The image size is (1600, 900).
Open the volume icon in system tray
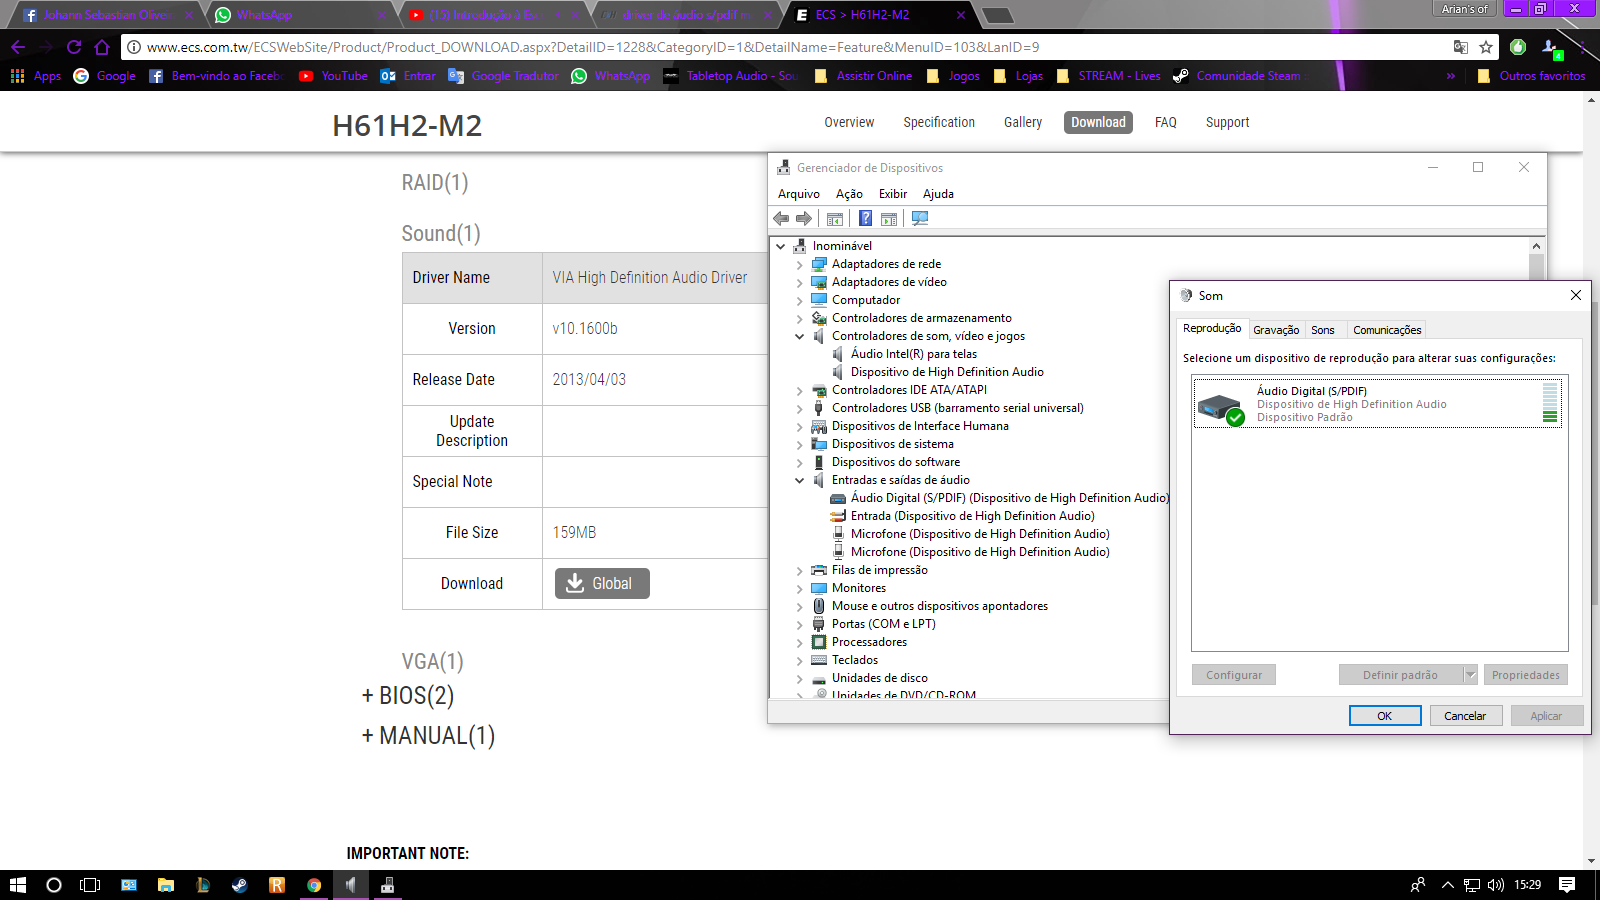pyautogui.click(x=1496, y=885)
